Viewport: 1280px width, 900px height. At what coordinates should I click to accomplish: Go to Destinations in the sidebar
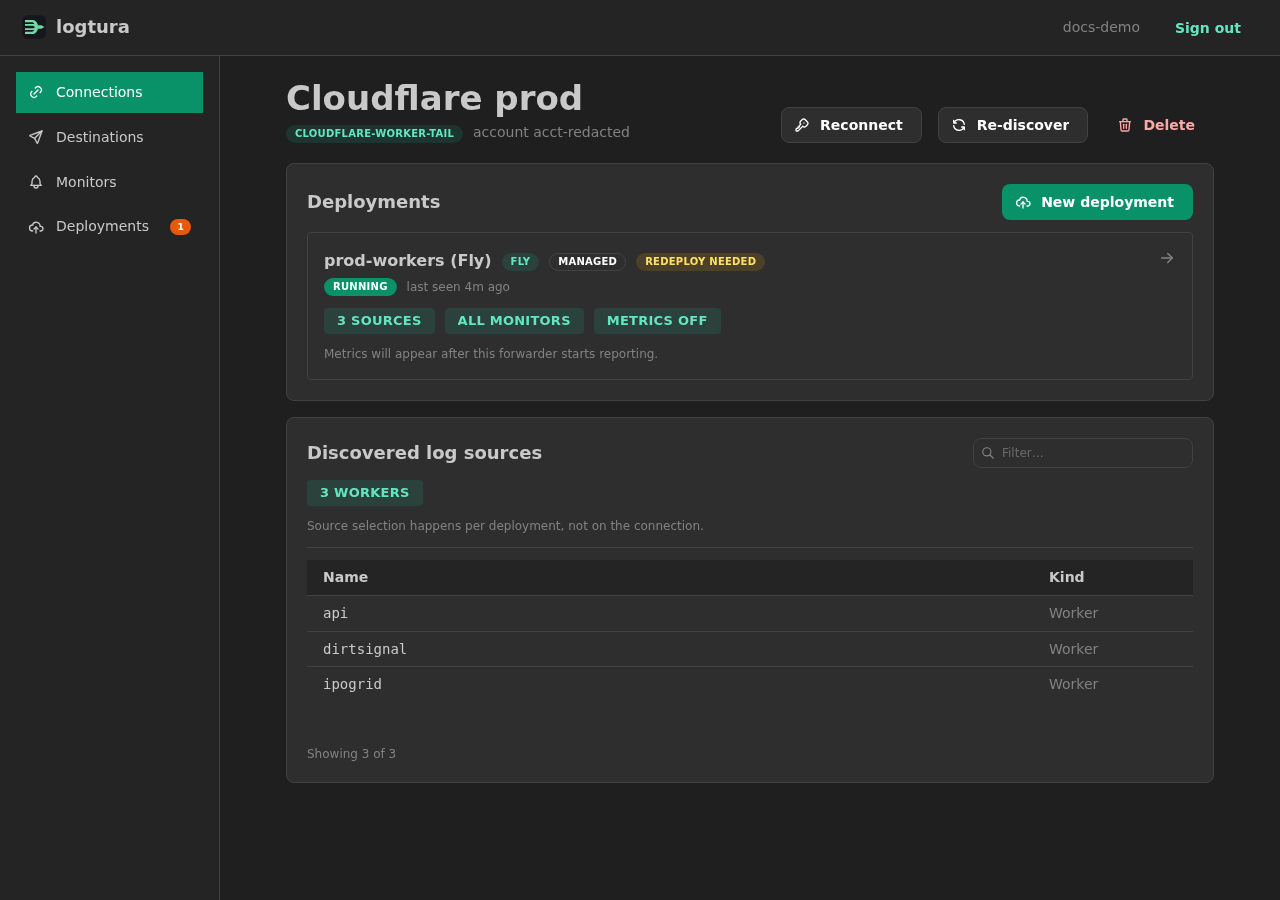109,137
